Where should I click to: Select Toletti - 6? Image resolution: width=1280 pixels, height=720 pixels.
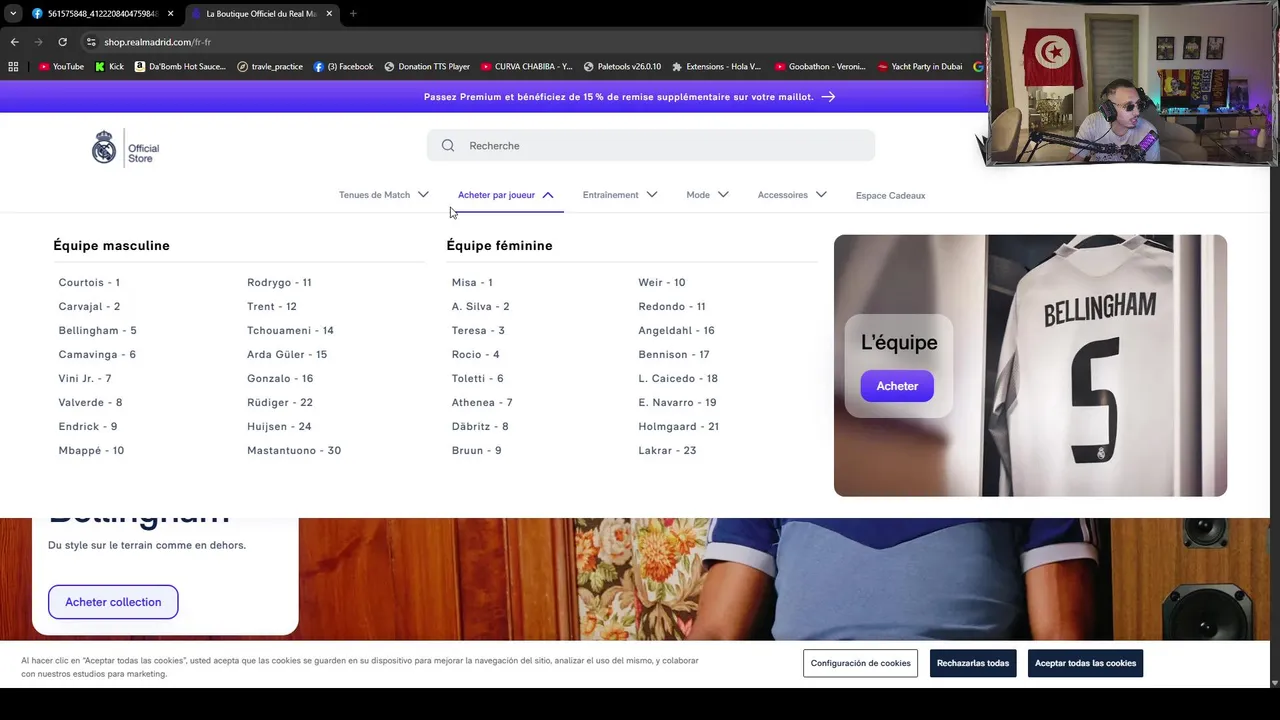(477, 379)
